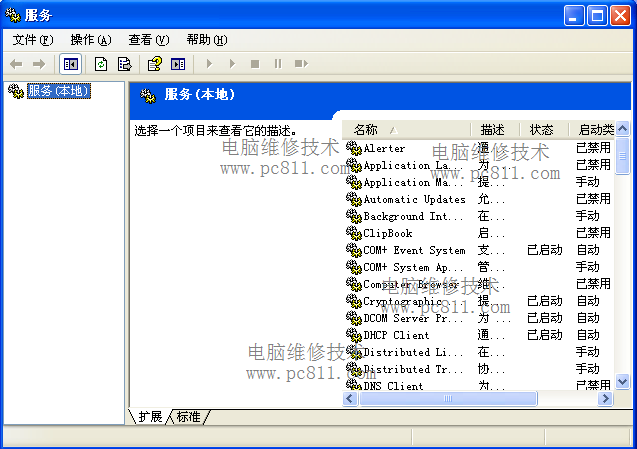Sort by the 启动类 column header
This screenshot has width=637, height=449.
pos(592,130)
